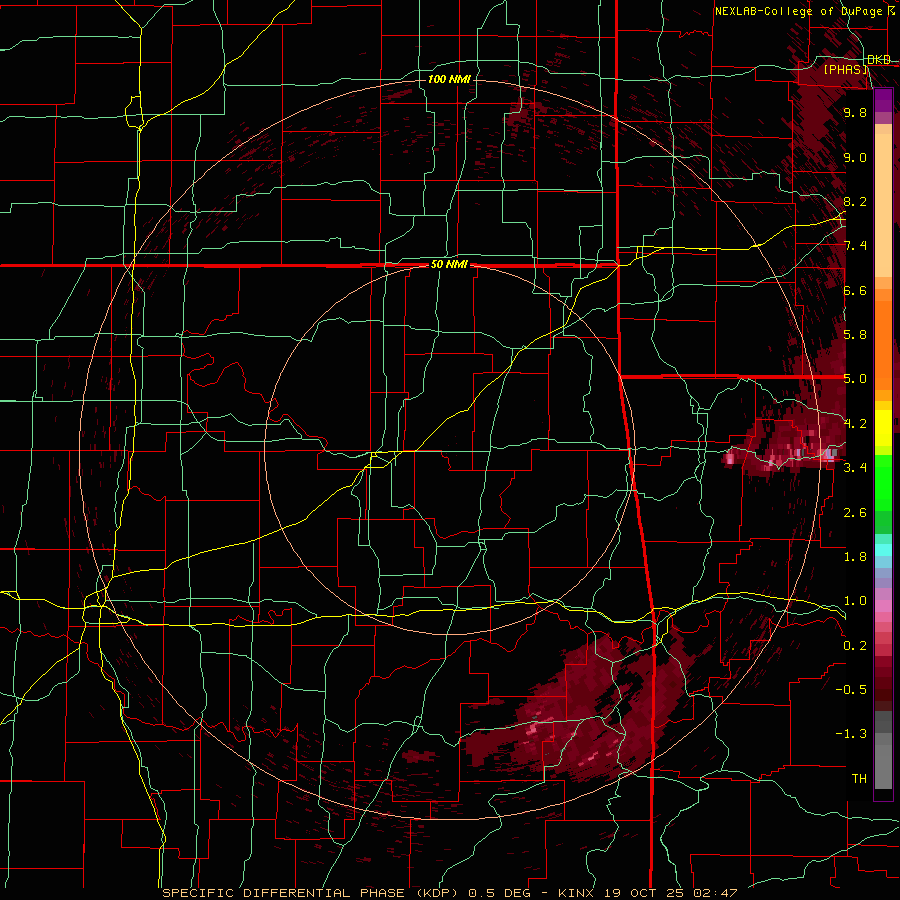Screen dimensions: 900x900
Task: Click the green segment of the color bar
Action: coord(883,482)
